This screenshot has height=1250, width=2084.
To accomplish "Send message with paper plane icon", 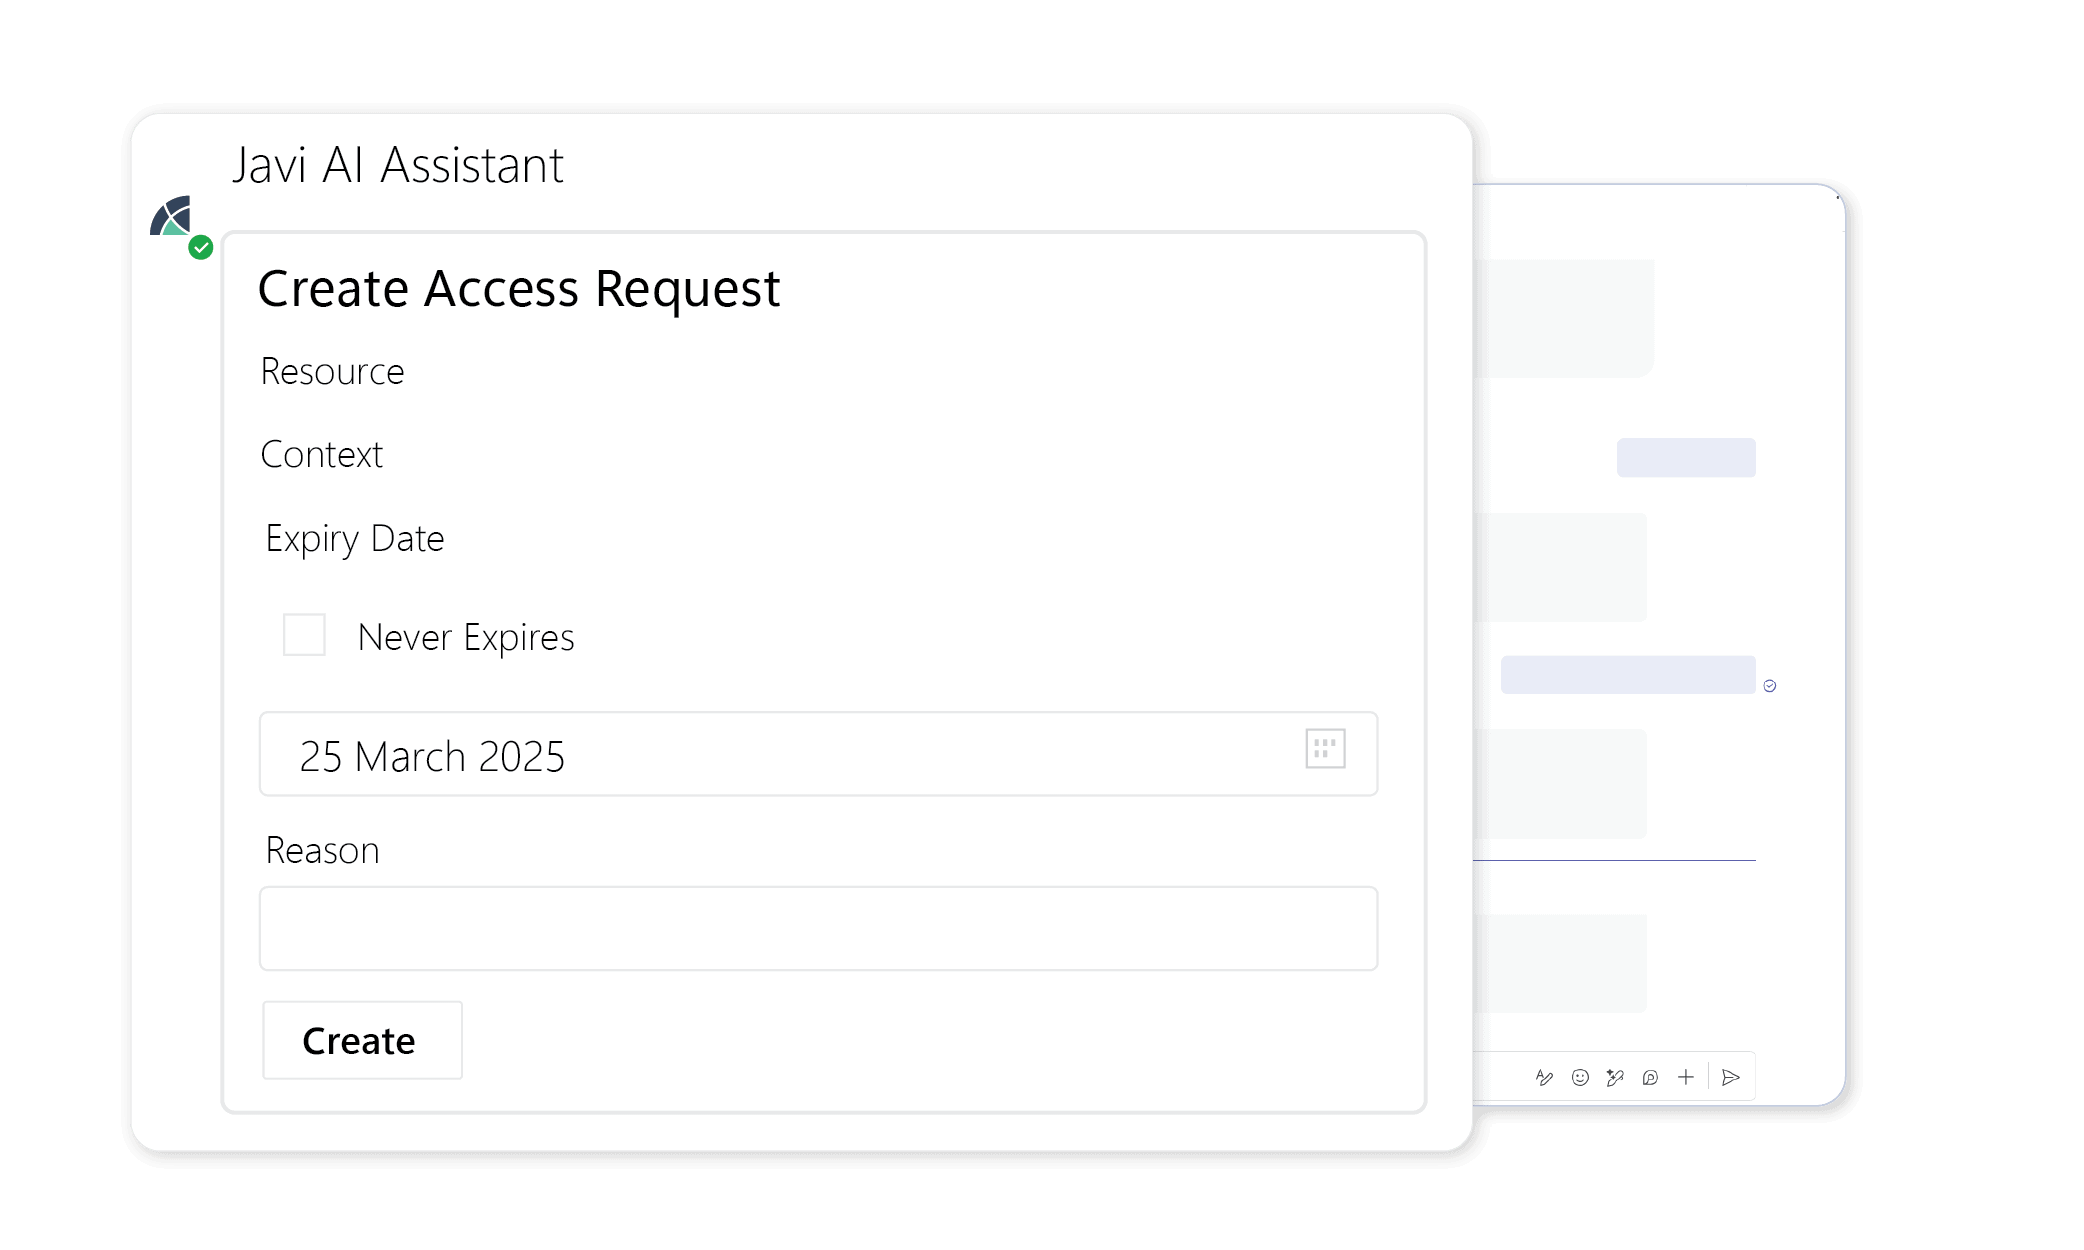I will 1731,1077.
